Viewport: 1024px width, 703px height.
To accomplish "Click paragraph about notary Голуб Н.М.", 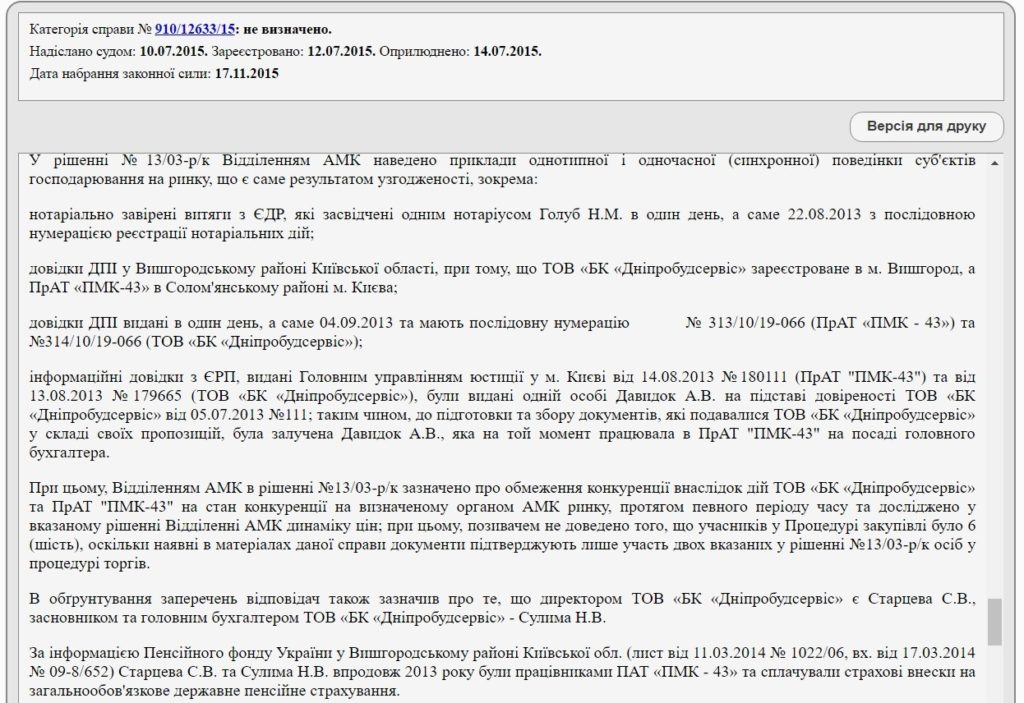I will coord(500,224).
